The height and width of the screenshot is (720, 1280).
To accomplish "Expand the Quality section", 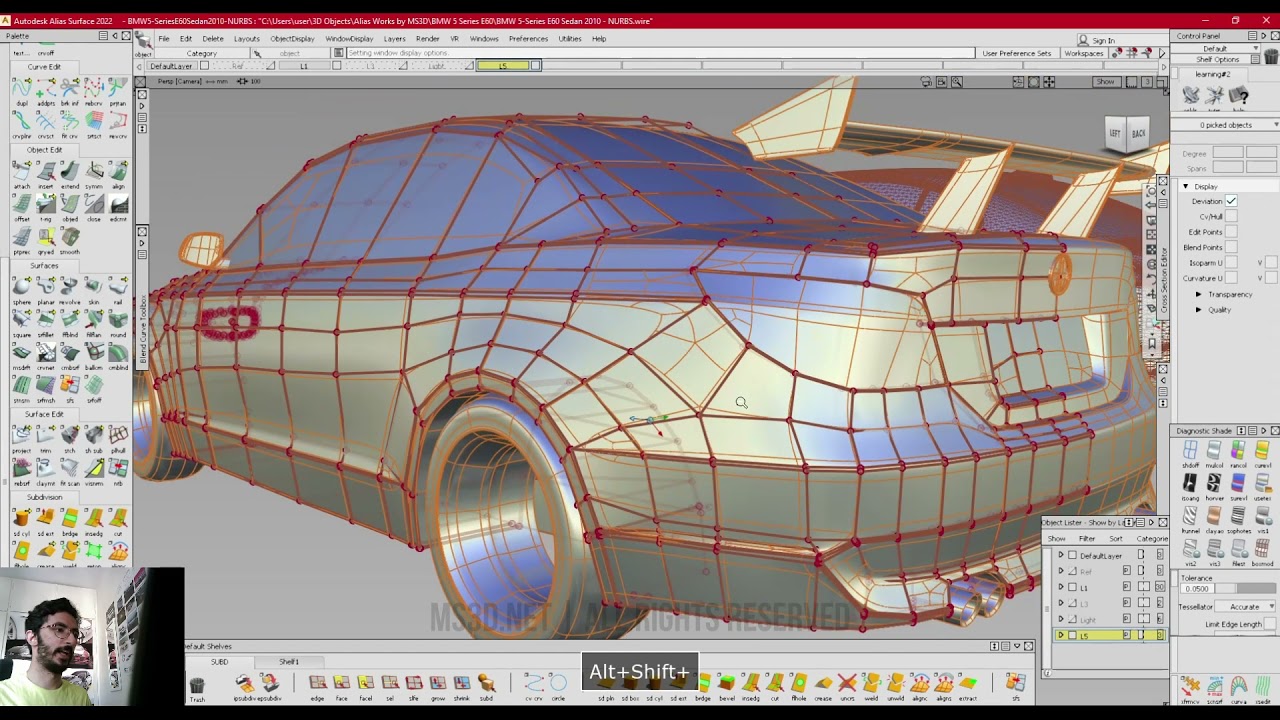I will [1199, 310].
